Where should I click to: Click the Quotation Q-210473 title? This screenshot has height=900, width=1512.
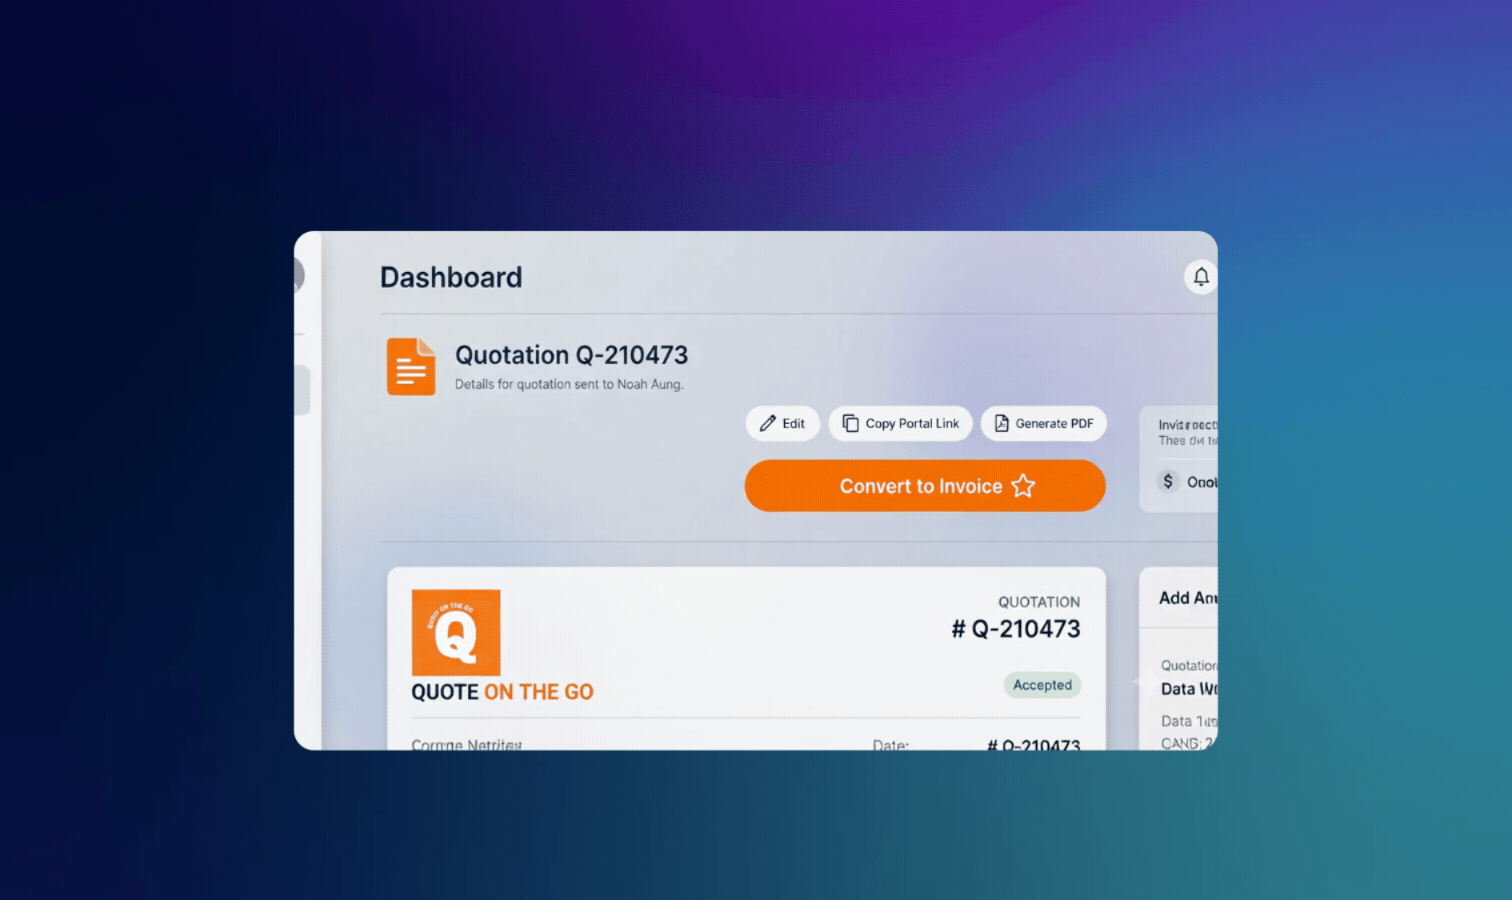pos(572,355)
